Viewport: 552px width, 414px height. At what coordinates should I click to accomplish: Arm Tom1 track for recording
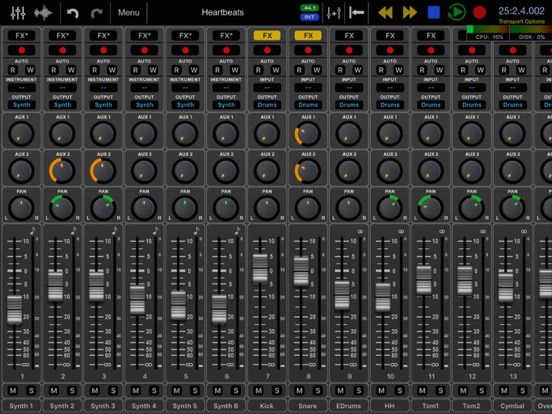click(x=431, y=50)
